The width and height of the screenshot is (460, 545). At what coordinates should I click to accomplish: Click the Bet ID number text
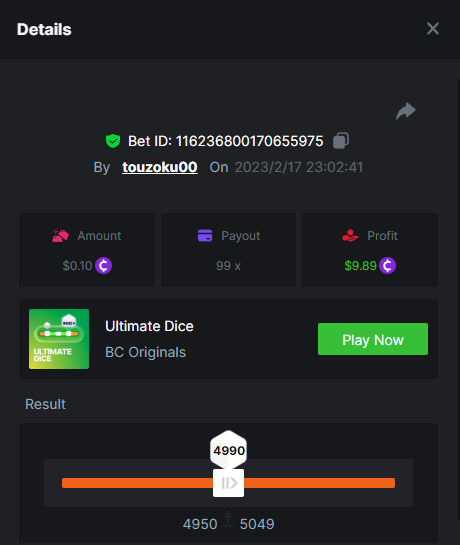tap(250, 141)
